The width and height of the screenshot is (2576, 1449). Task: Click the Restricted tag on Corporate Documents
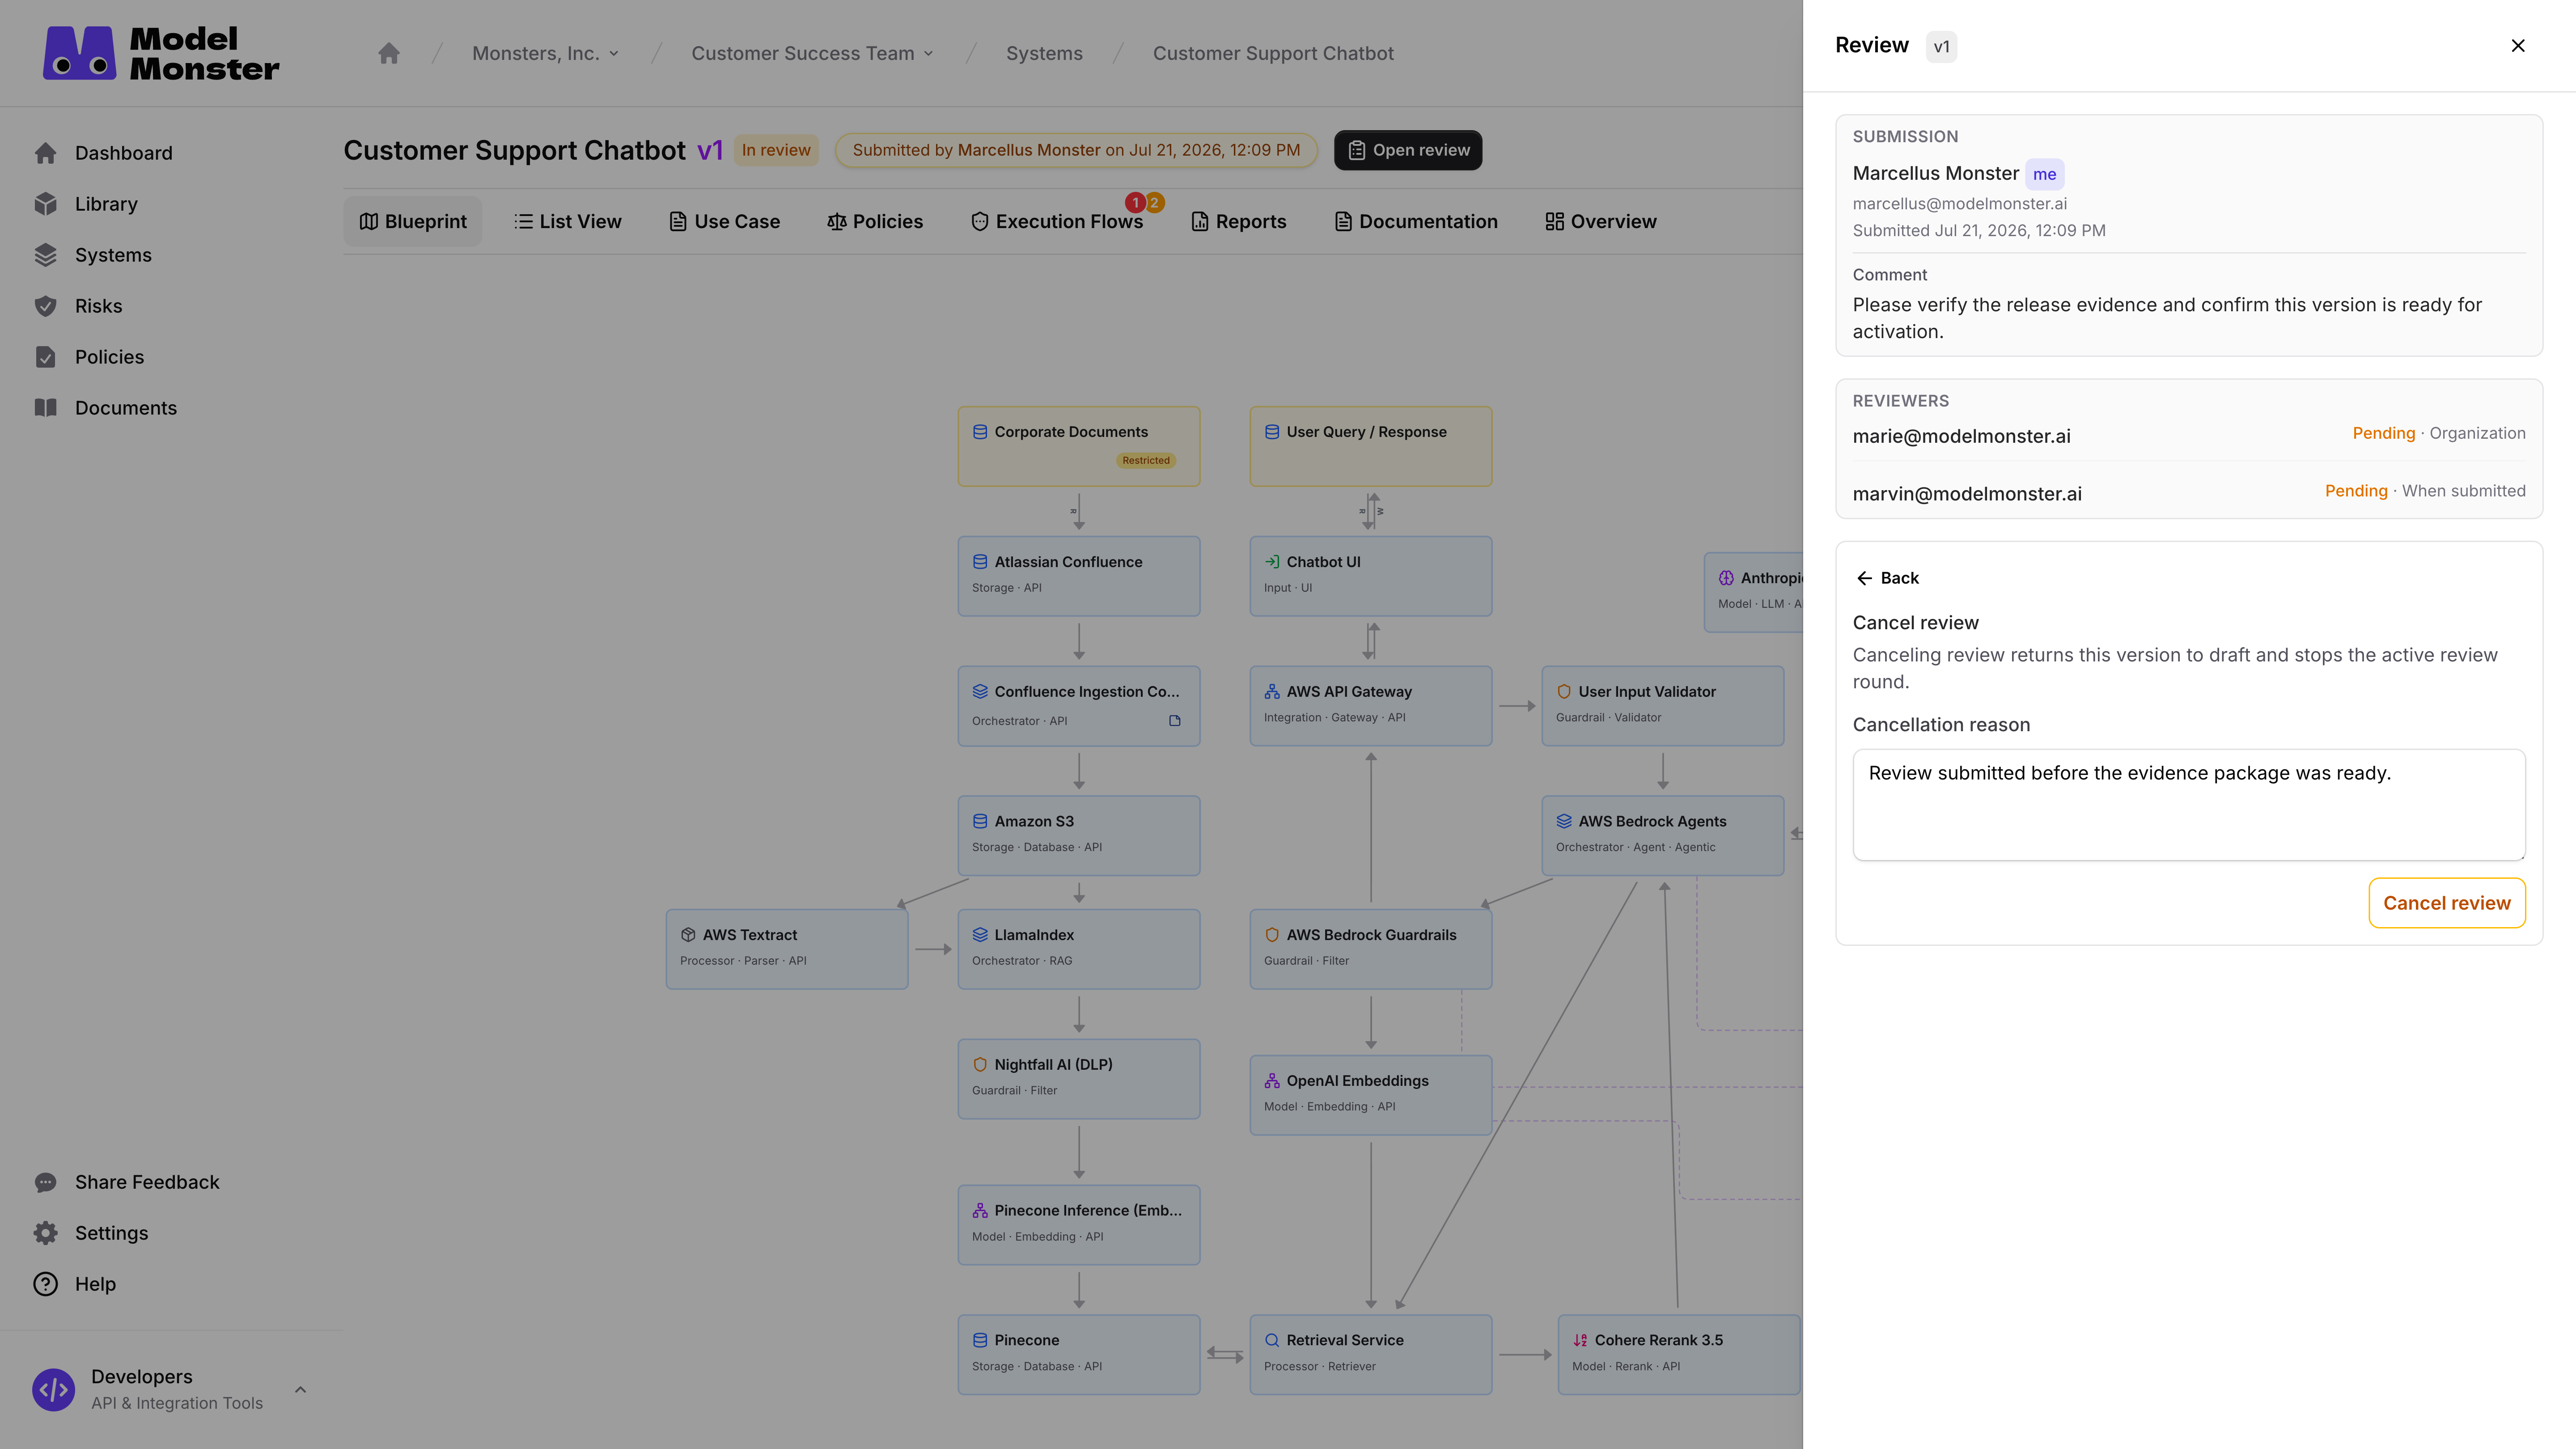click(1146, 461)
